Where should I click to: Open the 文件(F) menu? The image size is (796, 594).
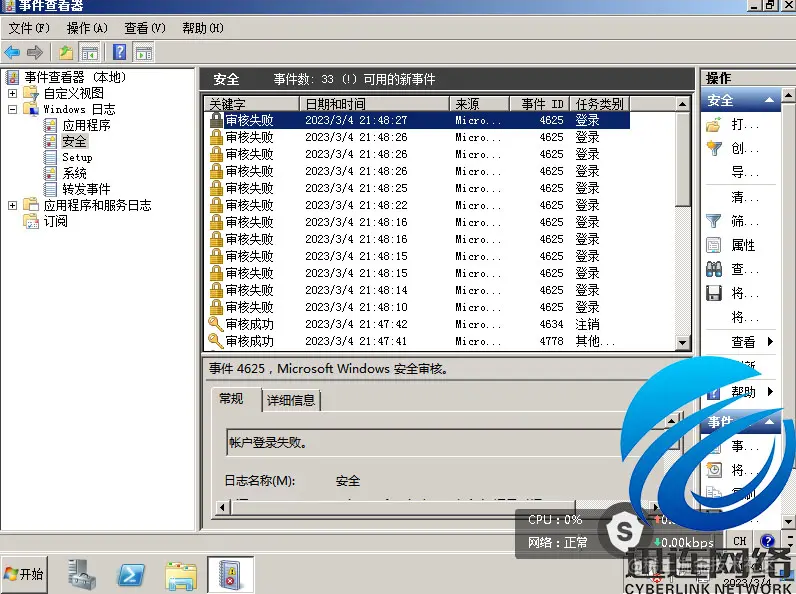pos(29,28)
